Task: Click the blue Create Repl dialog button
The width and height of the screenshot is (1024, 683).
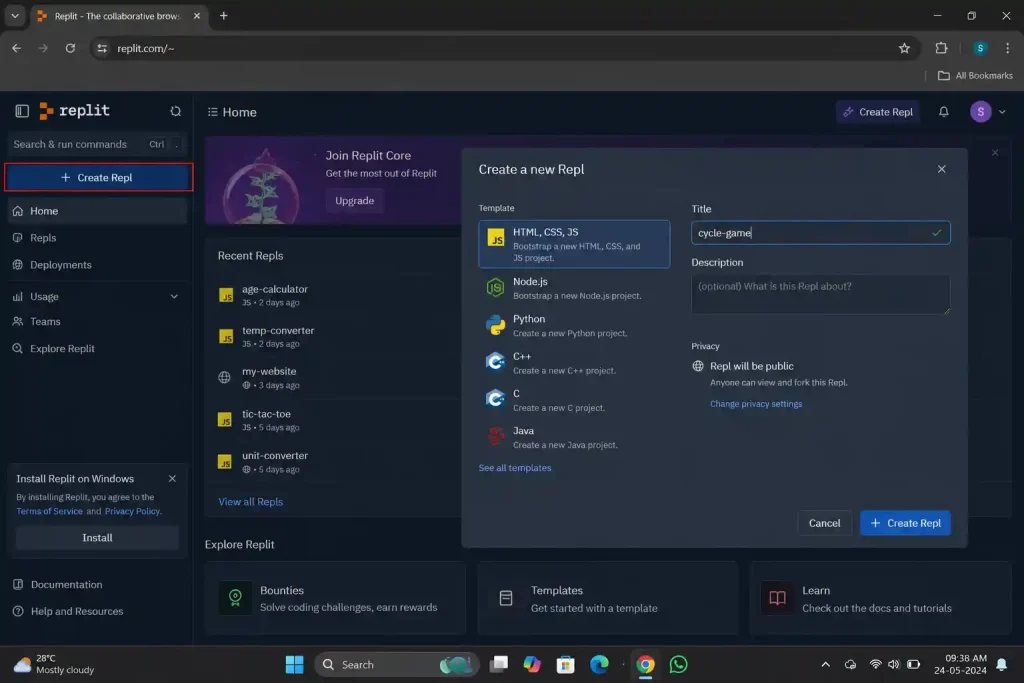Action: coord(904,523)
